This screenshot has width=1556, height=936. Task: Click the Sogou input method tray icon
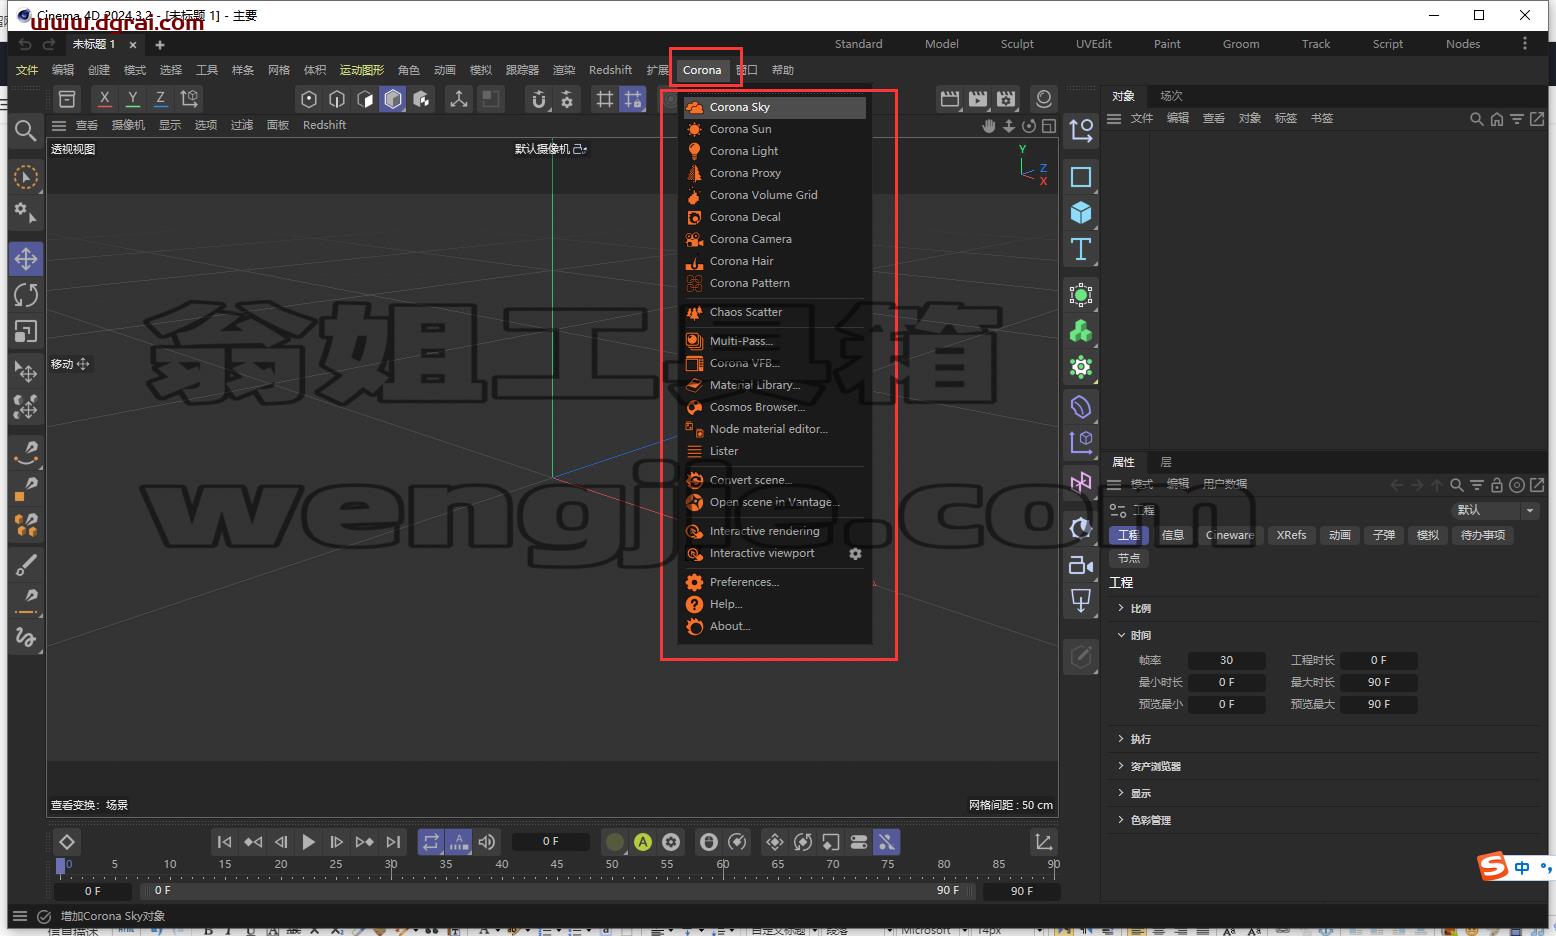(x=1493, y=867)
